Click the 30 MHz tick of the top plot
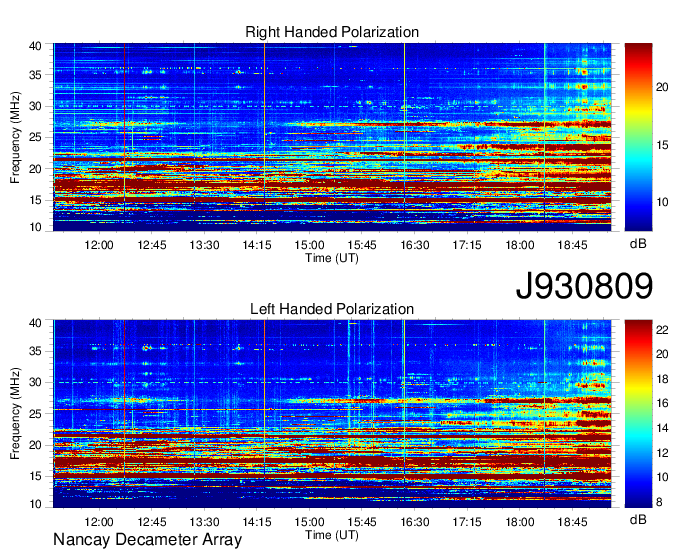Screen dimensions: 680x552 [x=35, y=106]
